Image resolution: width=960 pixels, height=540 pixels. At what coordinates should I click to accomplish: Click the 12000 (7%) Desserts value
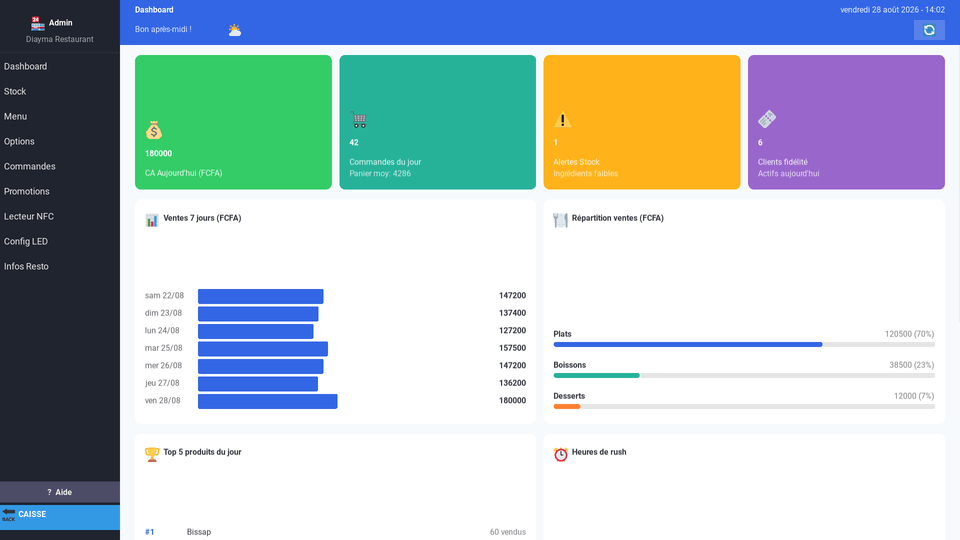click(x=914, y=396)
